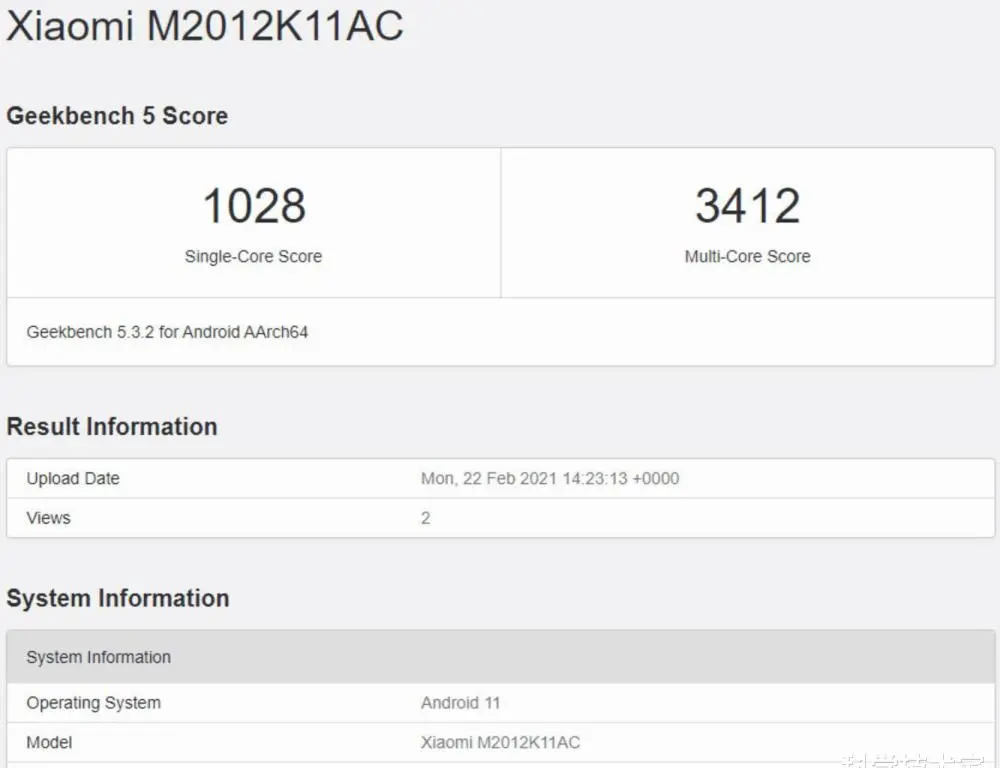The width and height of the screenshot is (1000, 768).
Task: Click the single-core value 1028
Action: (254, 206)
